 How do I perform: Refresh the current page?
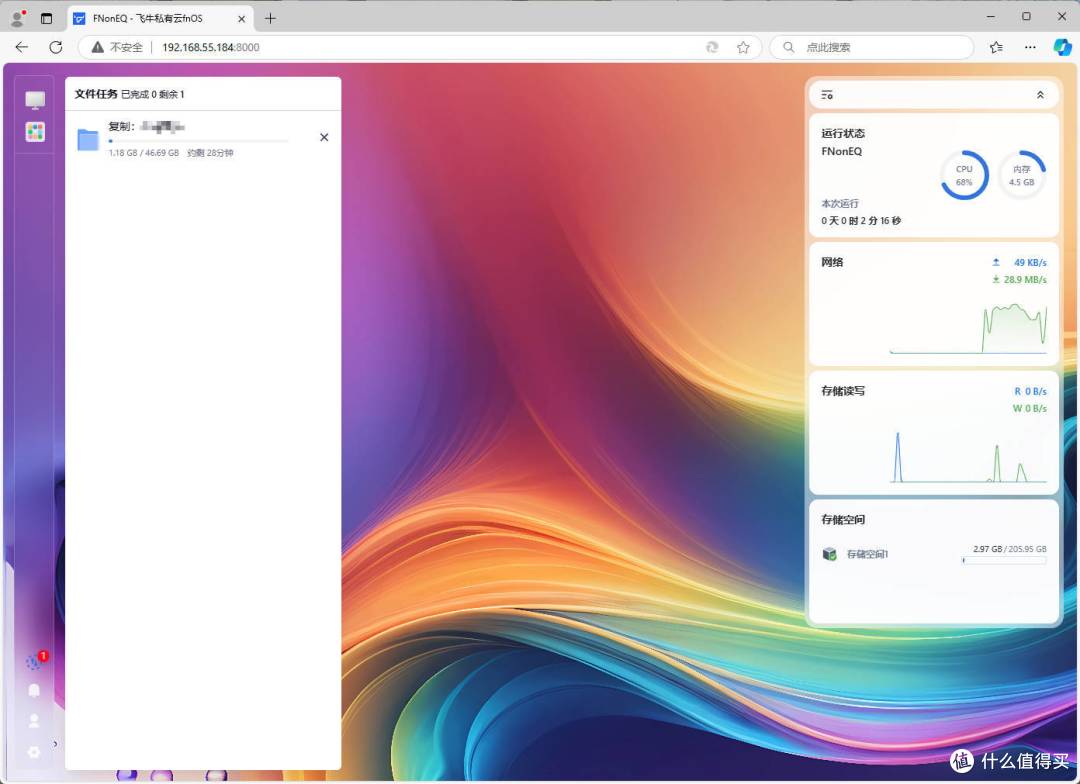(56, 47)
